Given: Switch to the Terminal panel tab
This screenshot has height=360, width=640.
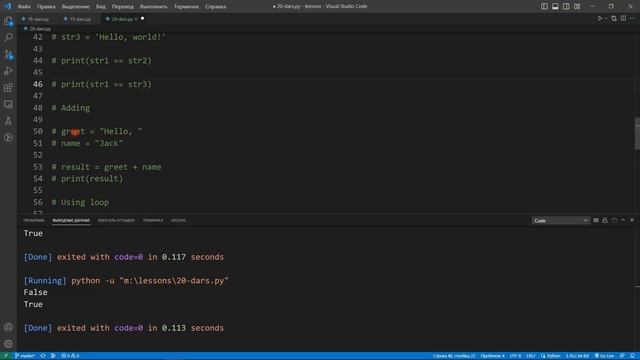Looking at the screenshot, I should pyautogui.click(x=153, y=220).
